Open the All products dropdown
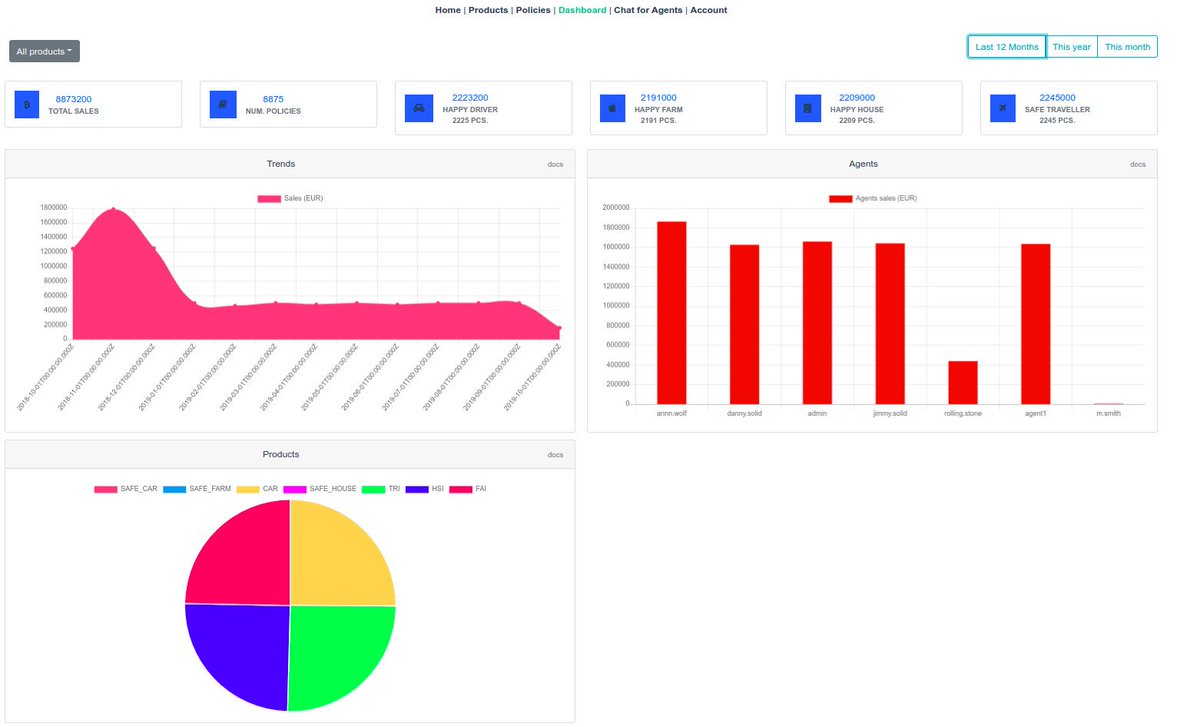1200x727 pixels. 43,50
